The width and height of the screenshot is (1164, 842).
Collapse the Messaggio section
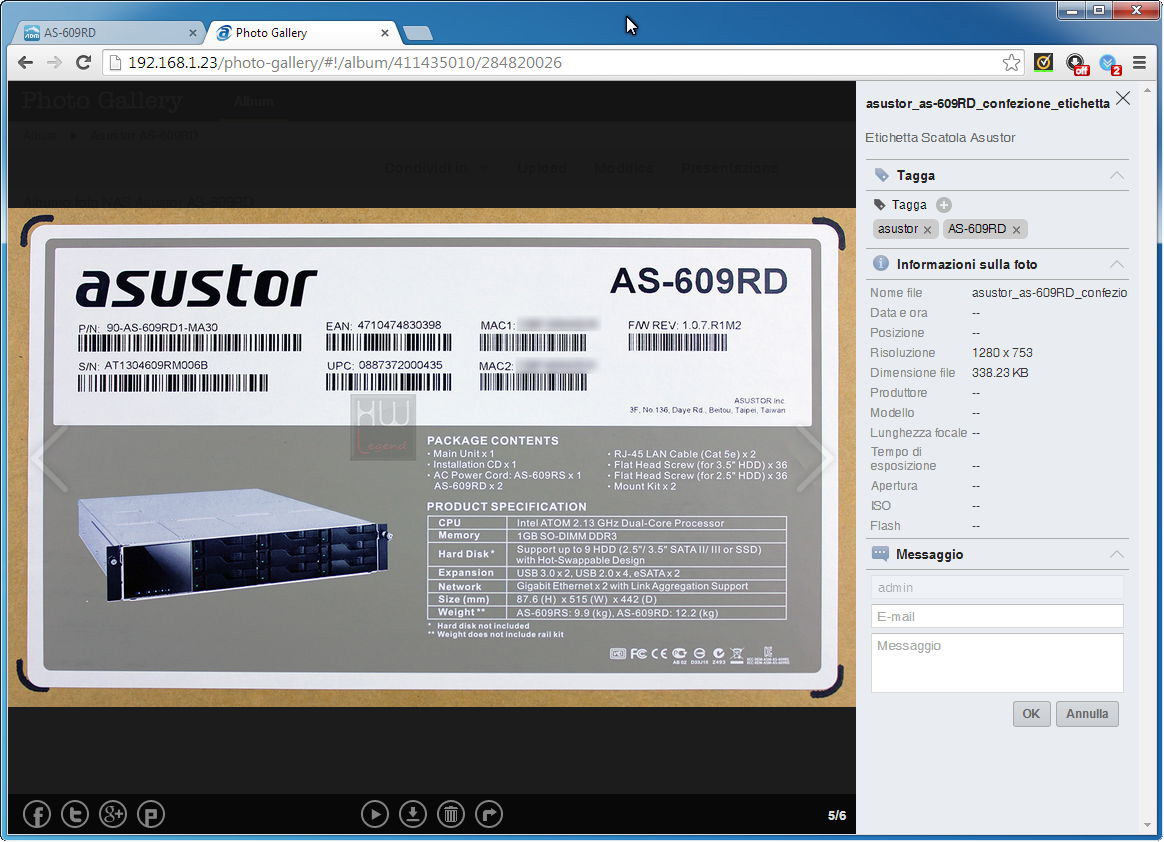[1116, 554]
